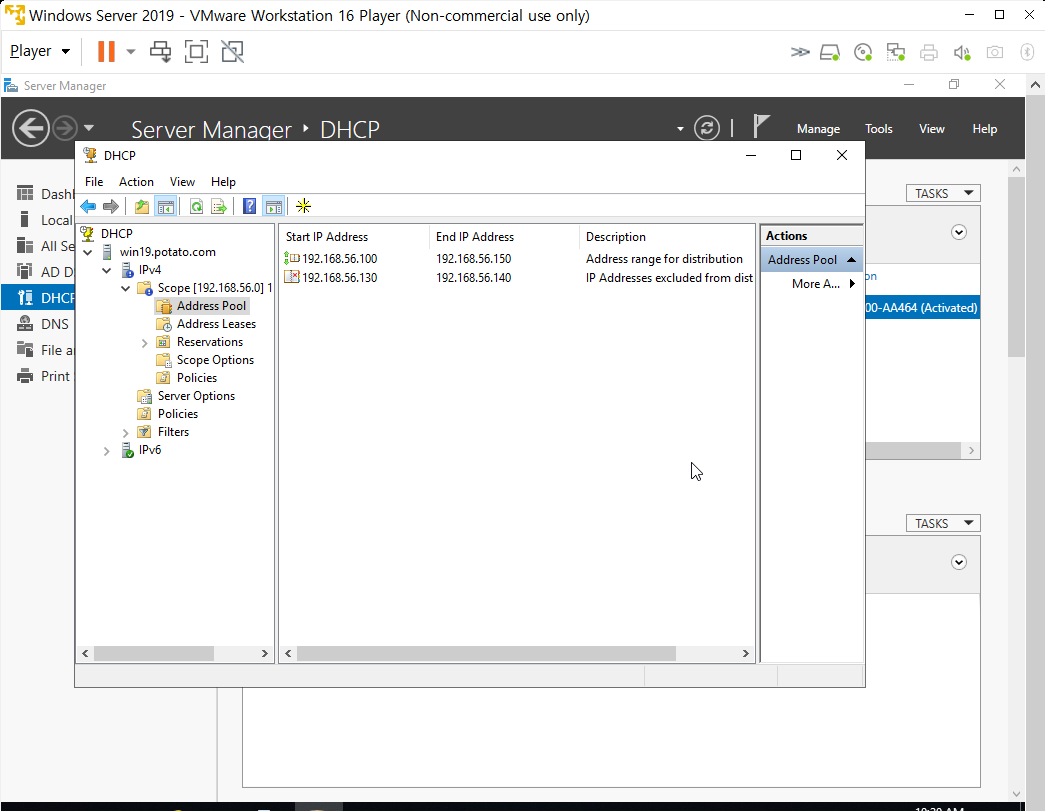Open the Player dropdown menu

tap(40, 51)
